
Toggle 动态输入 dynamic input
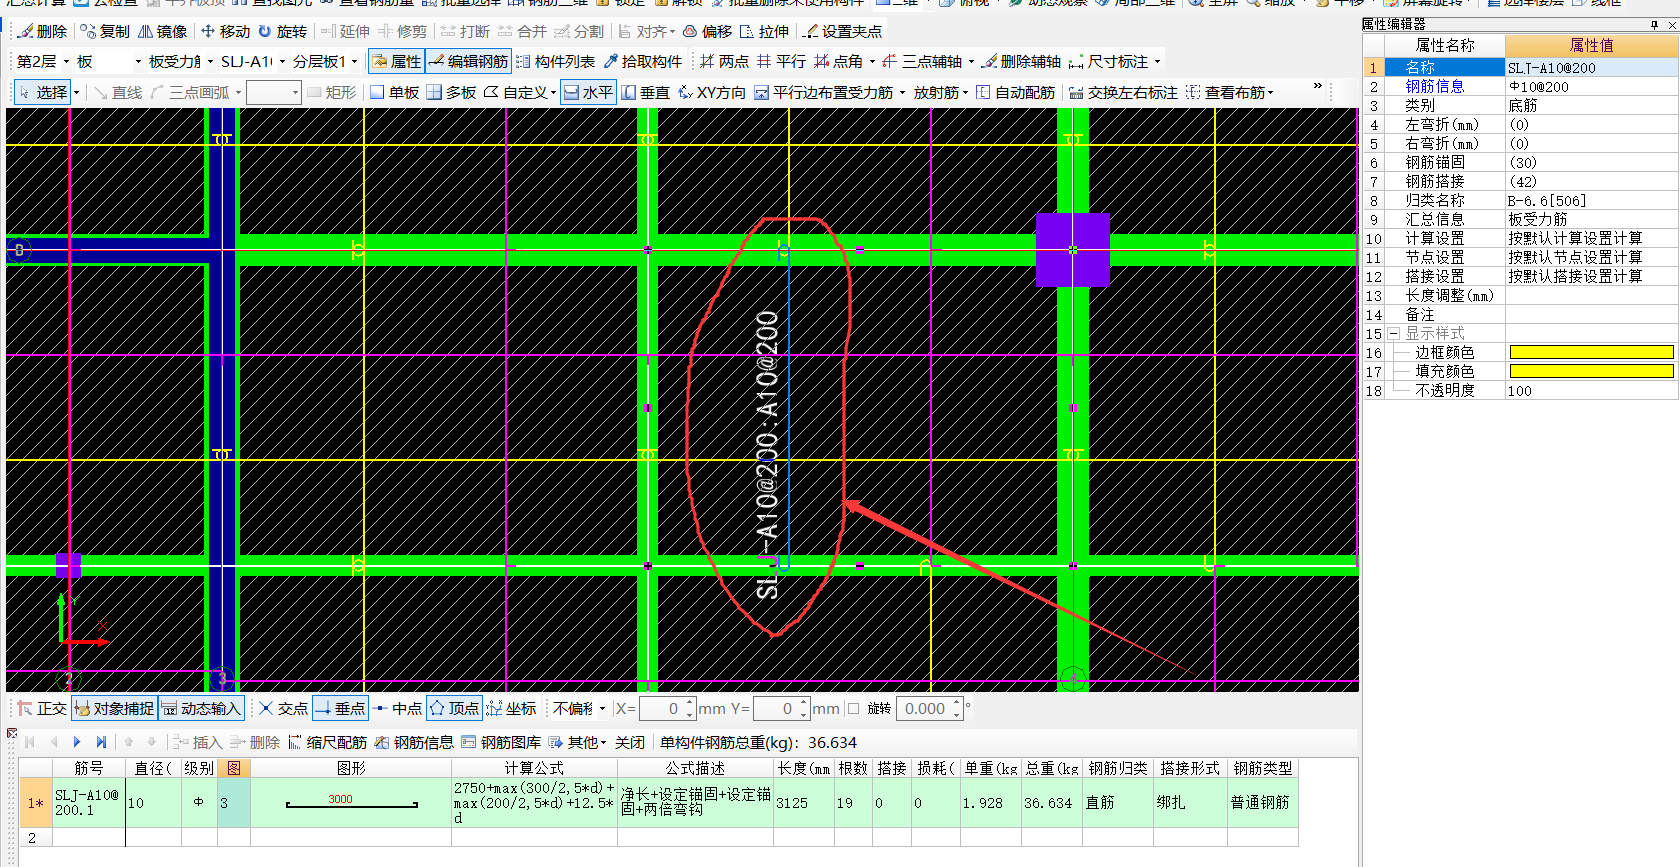pyautogui.click(x=202, y=708)
